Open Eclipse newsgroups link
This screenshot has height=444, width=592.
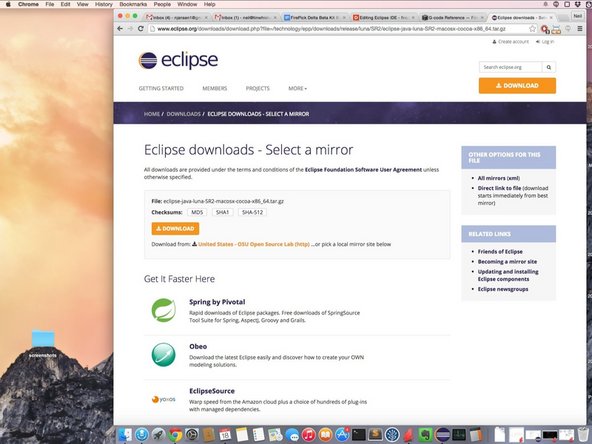(x=503, y=289)
